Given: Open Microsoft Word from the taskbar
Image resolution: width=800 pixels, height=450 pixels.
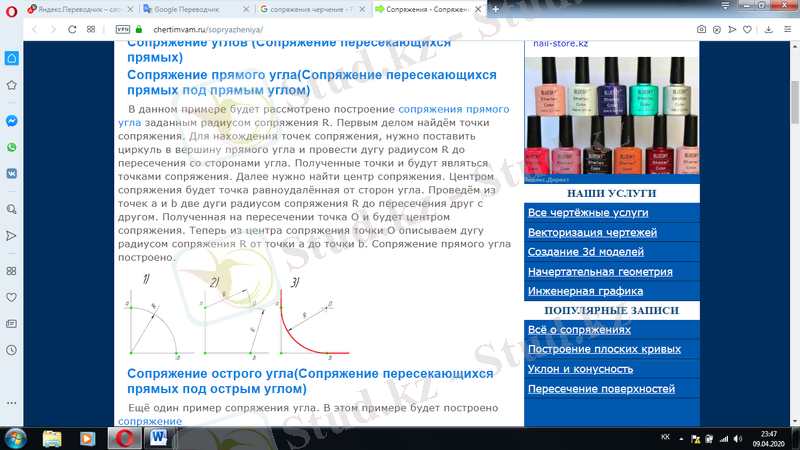Looking at the screenshot, I should coord(162,438).
